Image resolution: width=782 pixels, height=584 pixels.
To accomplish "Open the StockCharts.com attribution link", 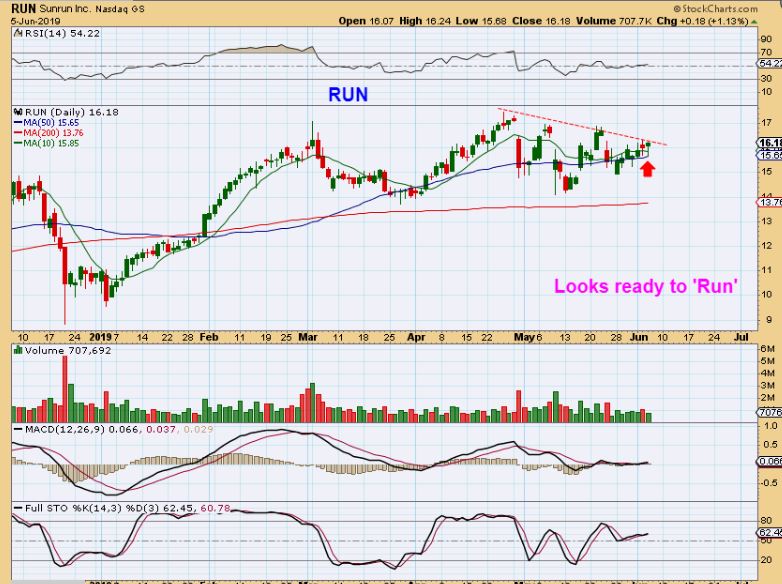I will [715, 8].
